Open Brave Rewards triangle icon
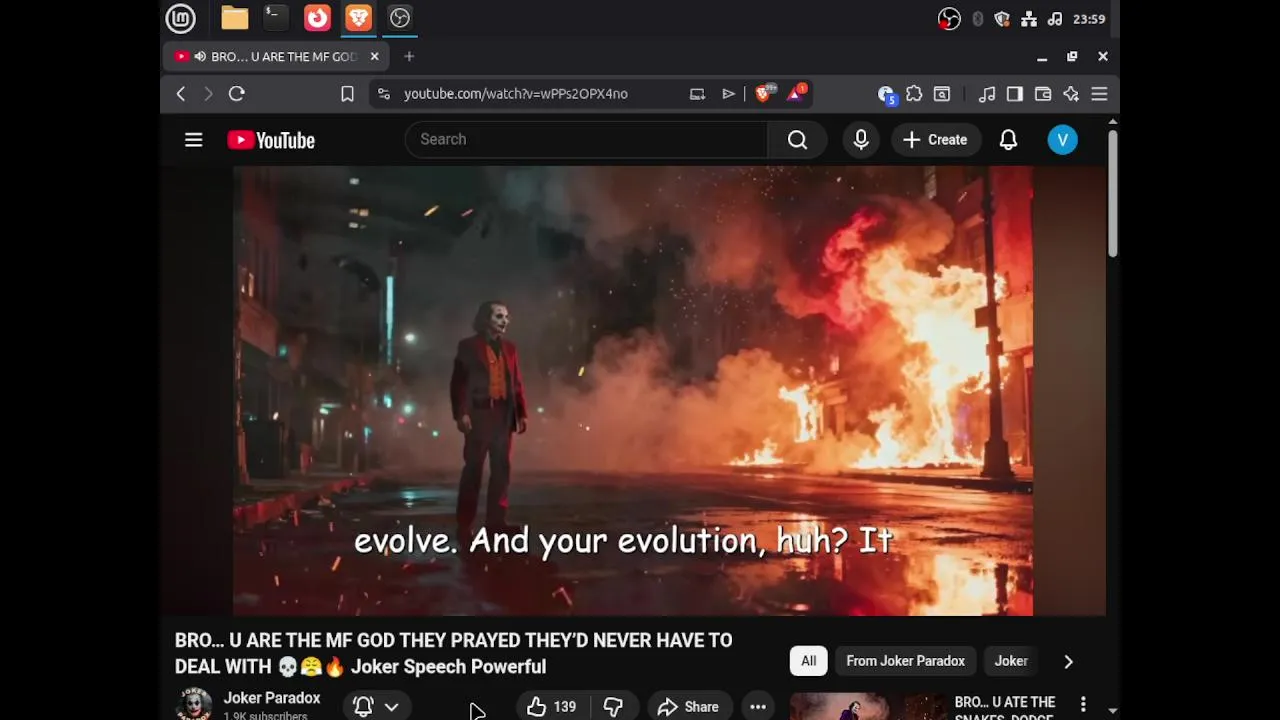Viewport: 1280px width, 720px height. (797, 94)
